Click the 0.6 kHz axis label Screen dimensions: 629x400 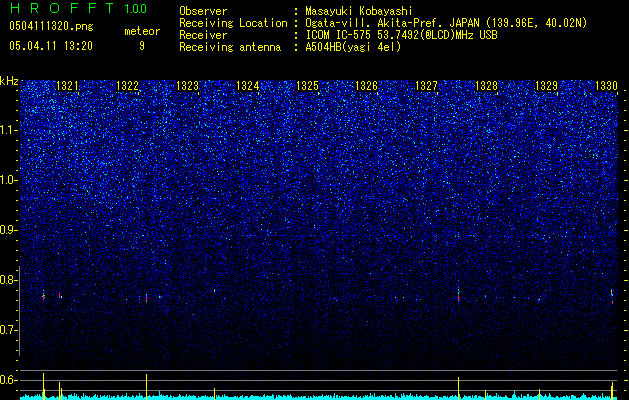click(9, 380)
